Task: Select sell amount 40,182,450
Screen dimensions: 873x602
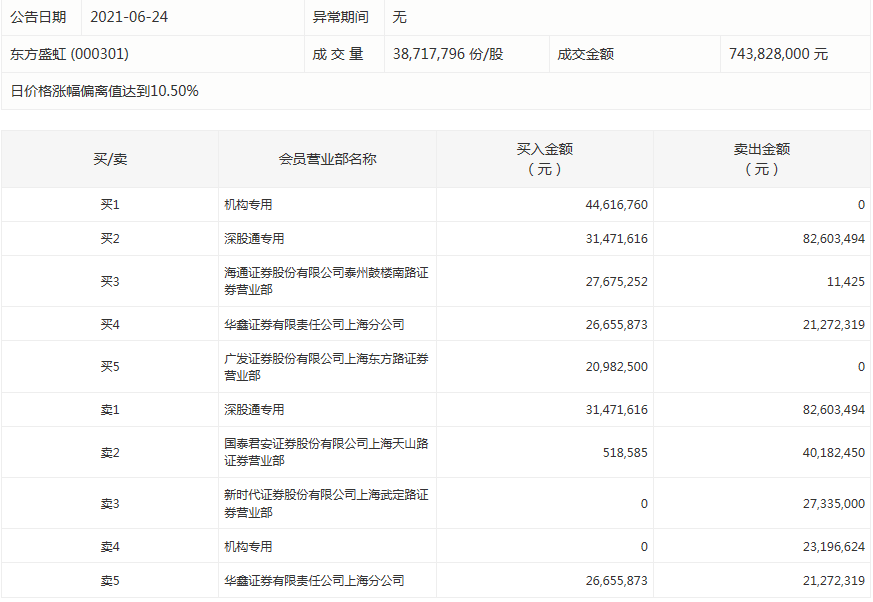Action: point(833,453)
